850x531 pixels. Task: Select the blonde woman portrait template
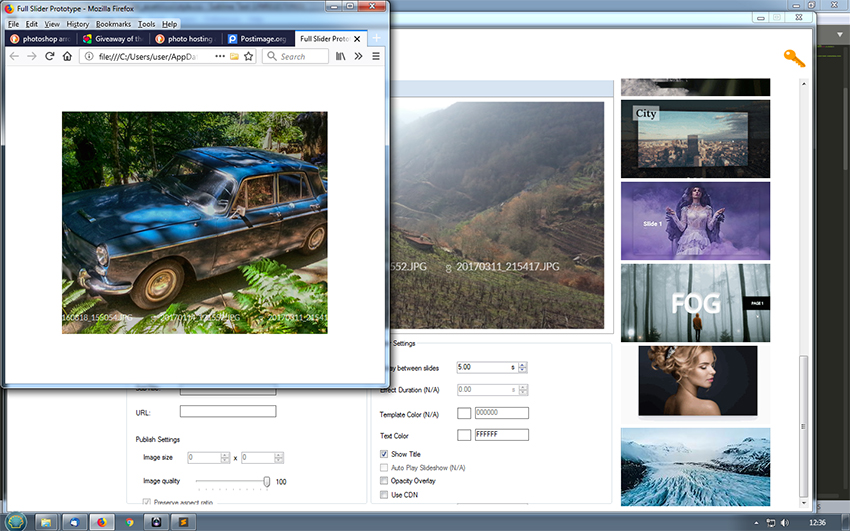697,382
